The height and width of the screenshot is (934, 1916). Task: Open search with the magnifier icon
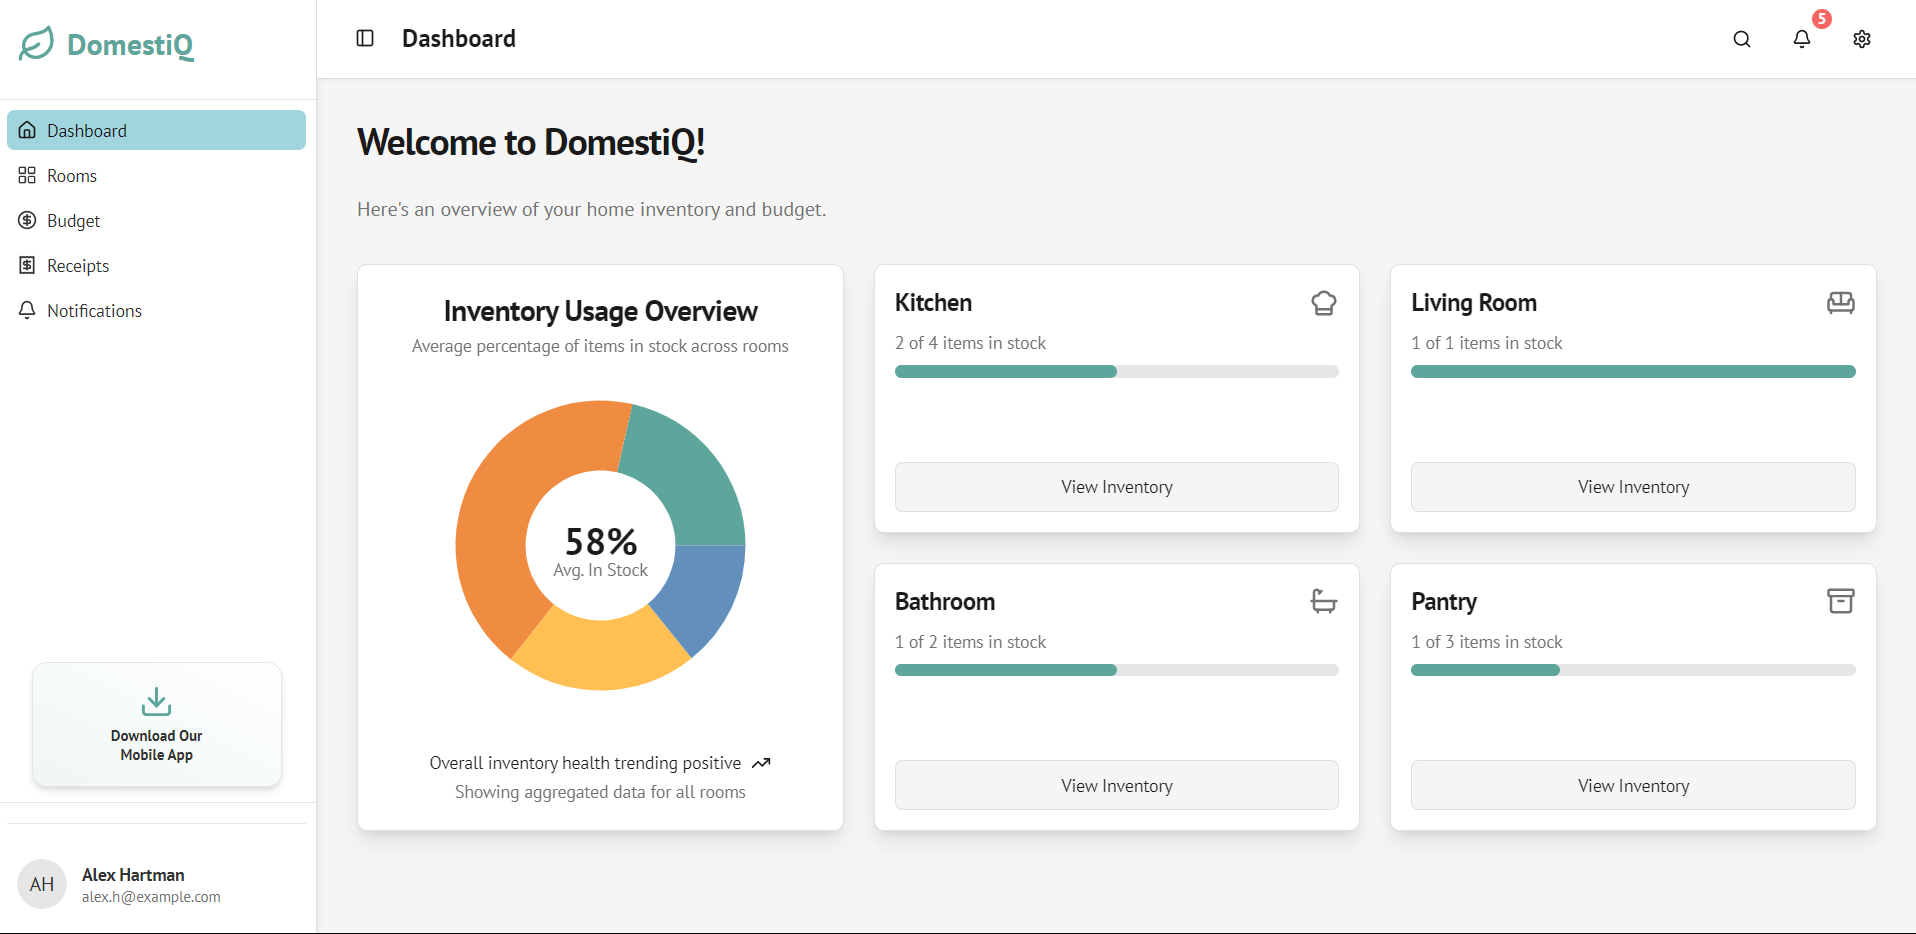pyautogui.click(x=1742, y=39)
